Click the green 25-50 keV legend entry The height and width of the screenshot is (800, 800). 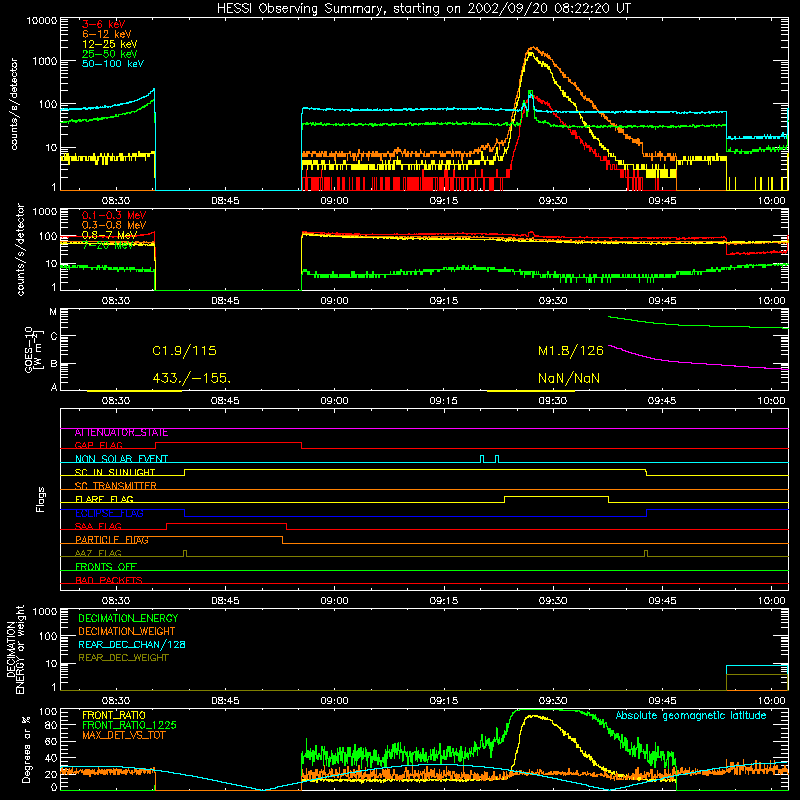pos(110,54)
